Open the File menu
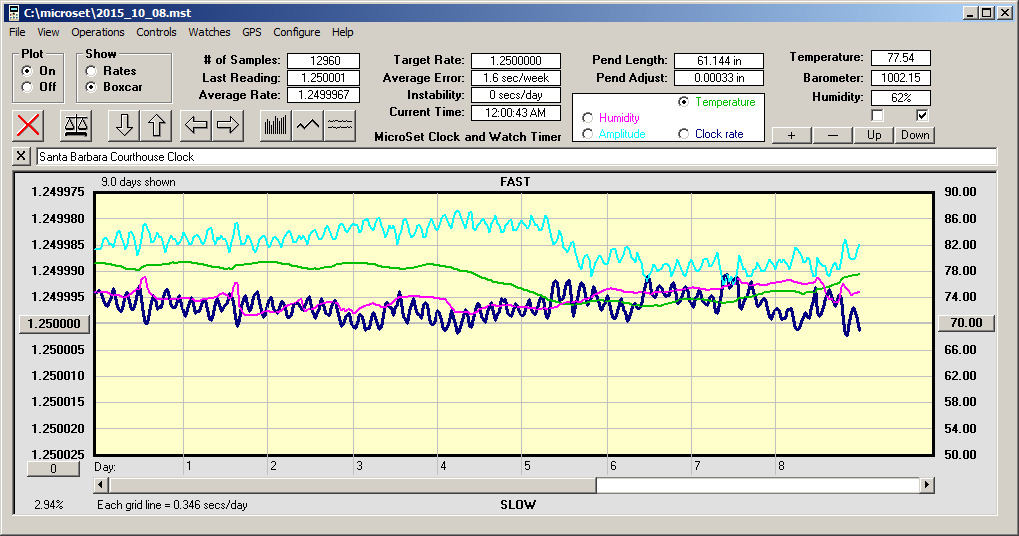 [18, 32]
